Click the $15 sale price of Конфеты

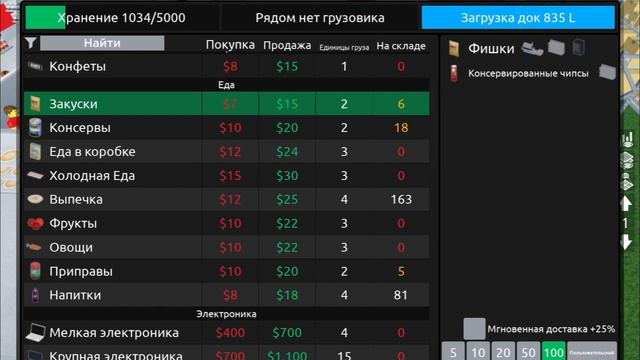pos(287,66)
